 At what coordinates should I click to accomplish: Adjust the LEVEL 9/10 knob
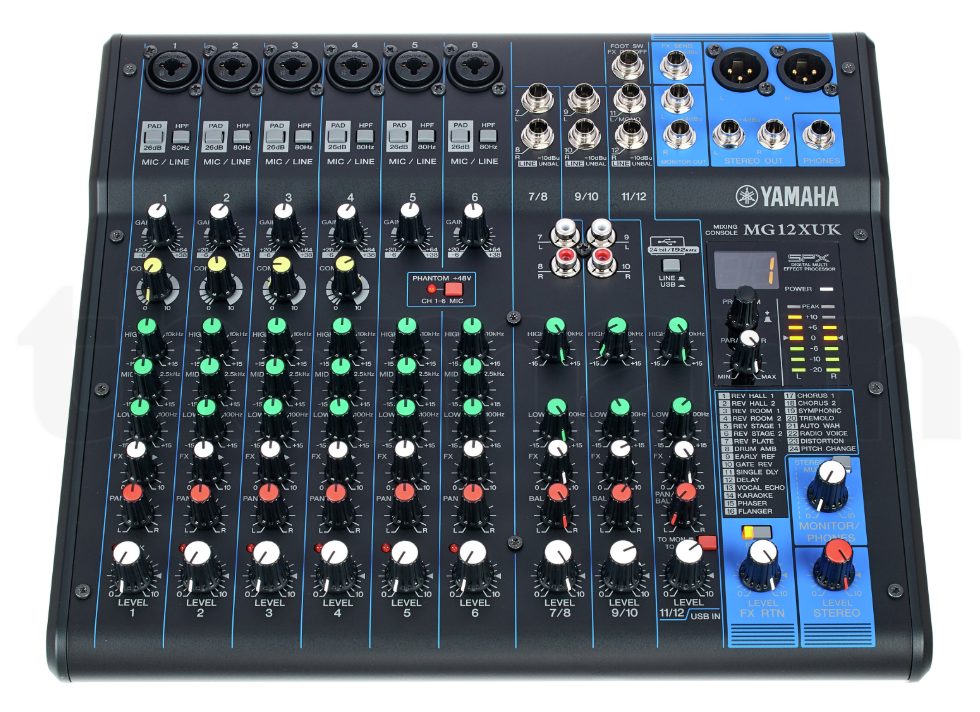pyautogui.click(x=623, y=566)
